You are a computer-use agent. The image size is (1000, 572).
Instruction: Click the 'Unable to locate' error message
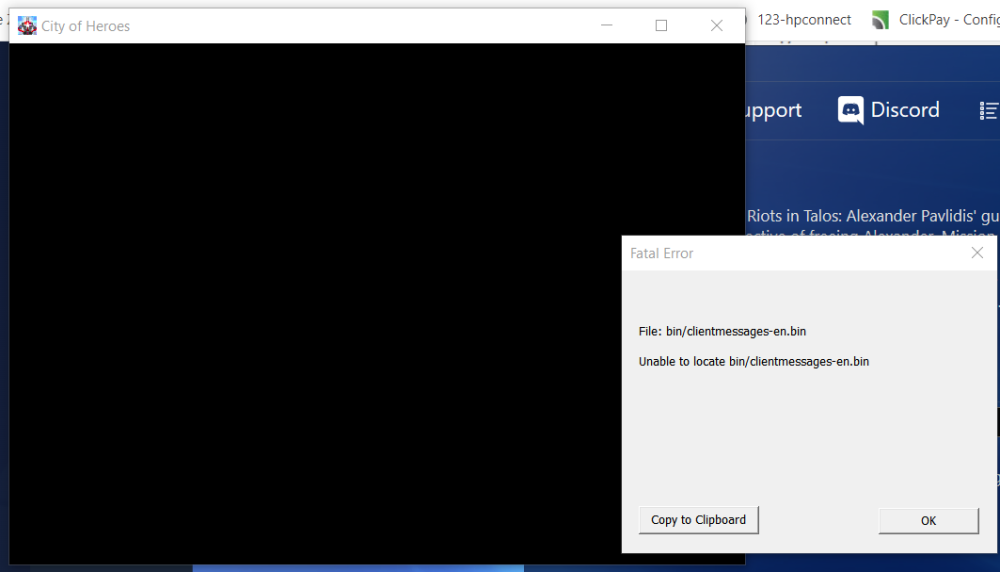[754, 361]
